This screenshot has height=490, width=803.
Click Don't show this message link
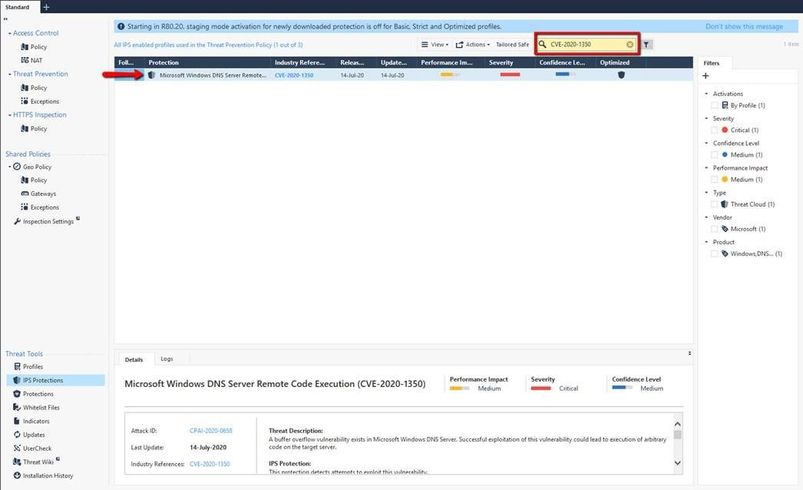click(x=744, y=26)
